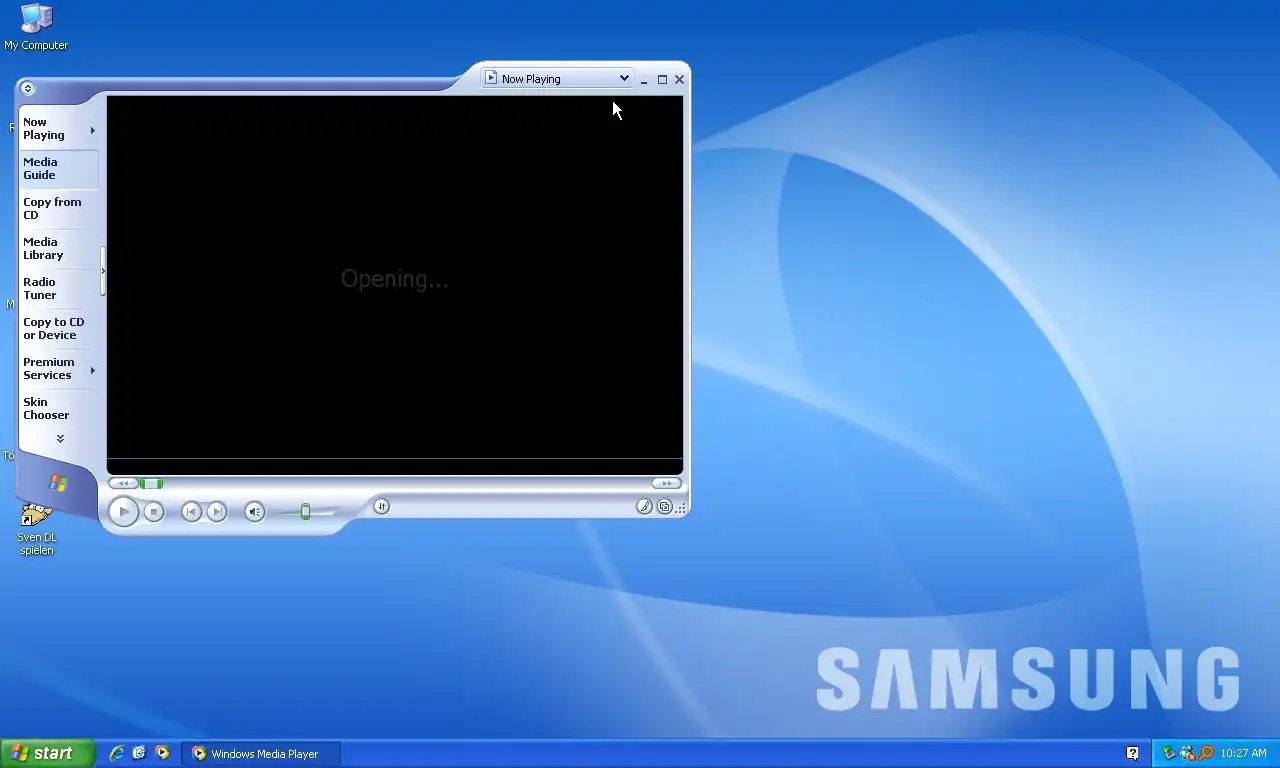The image size is (1280, 768).
Task: Click the resize grip of the player
Action: 681,508
